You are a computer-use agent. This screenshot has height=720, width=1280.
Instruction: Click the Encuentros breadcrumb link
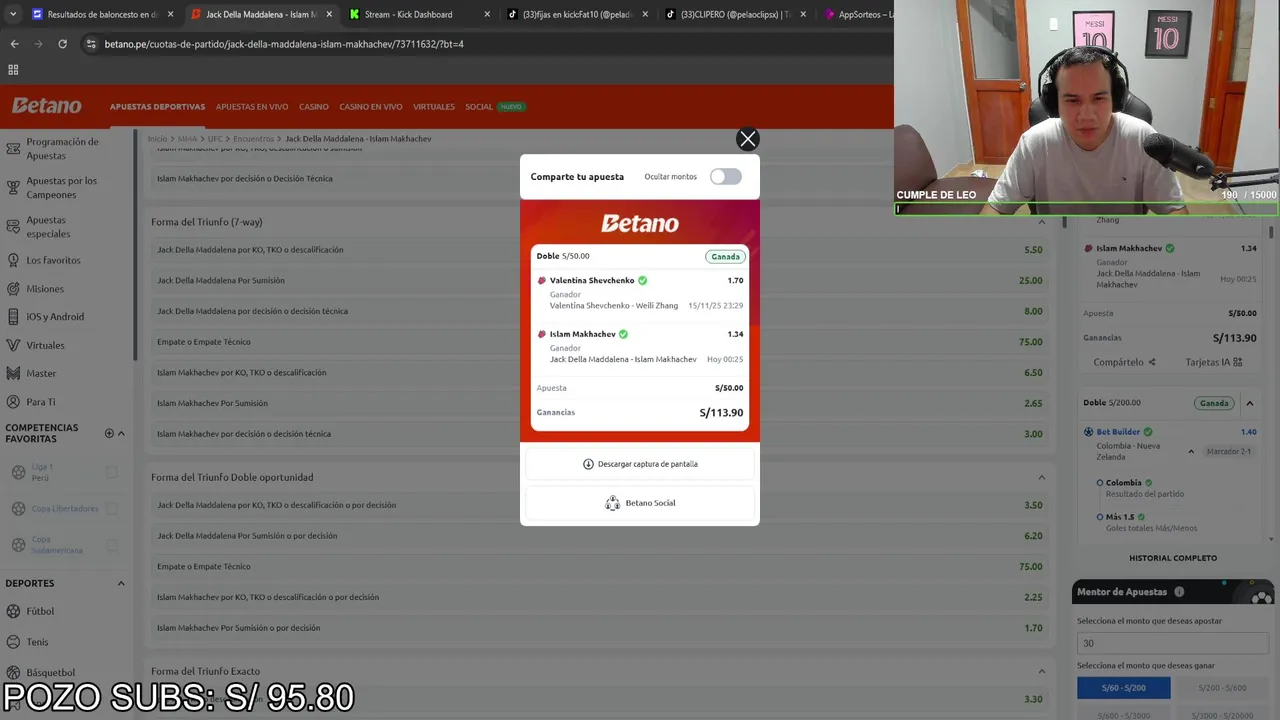(253, 139)
